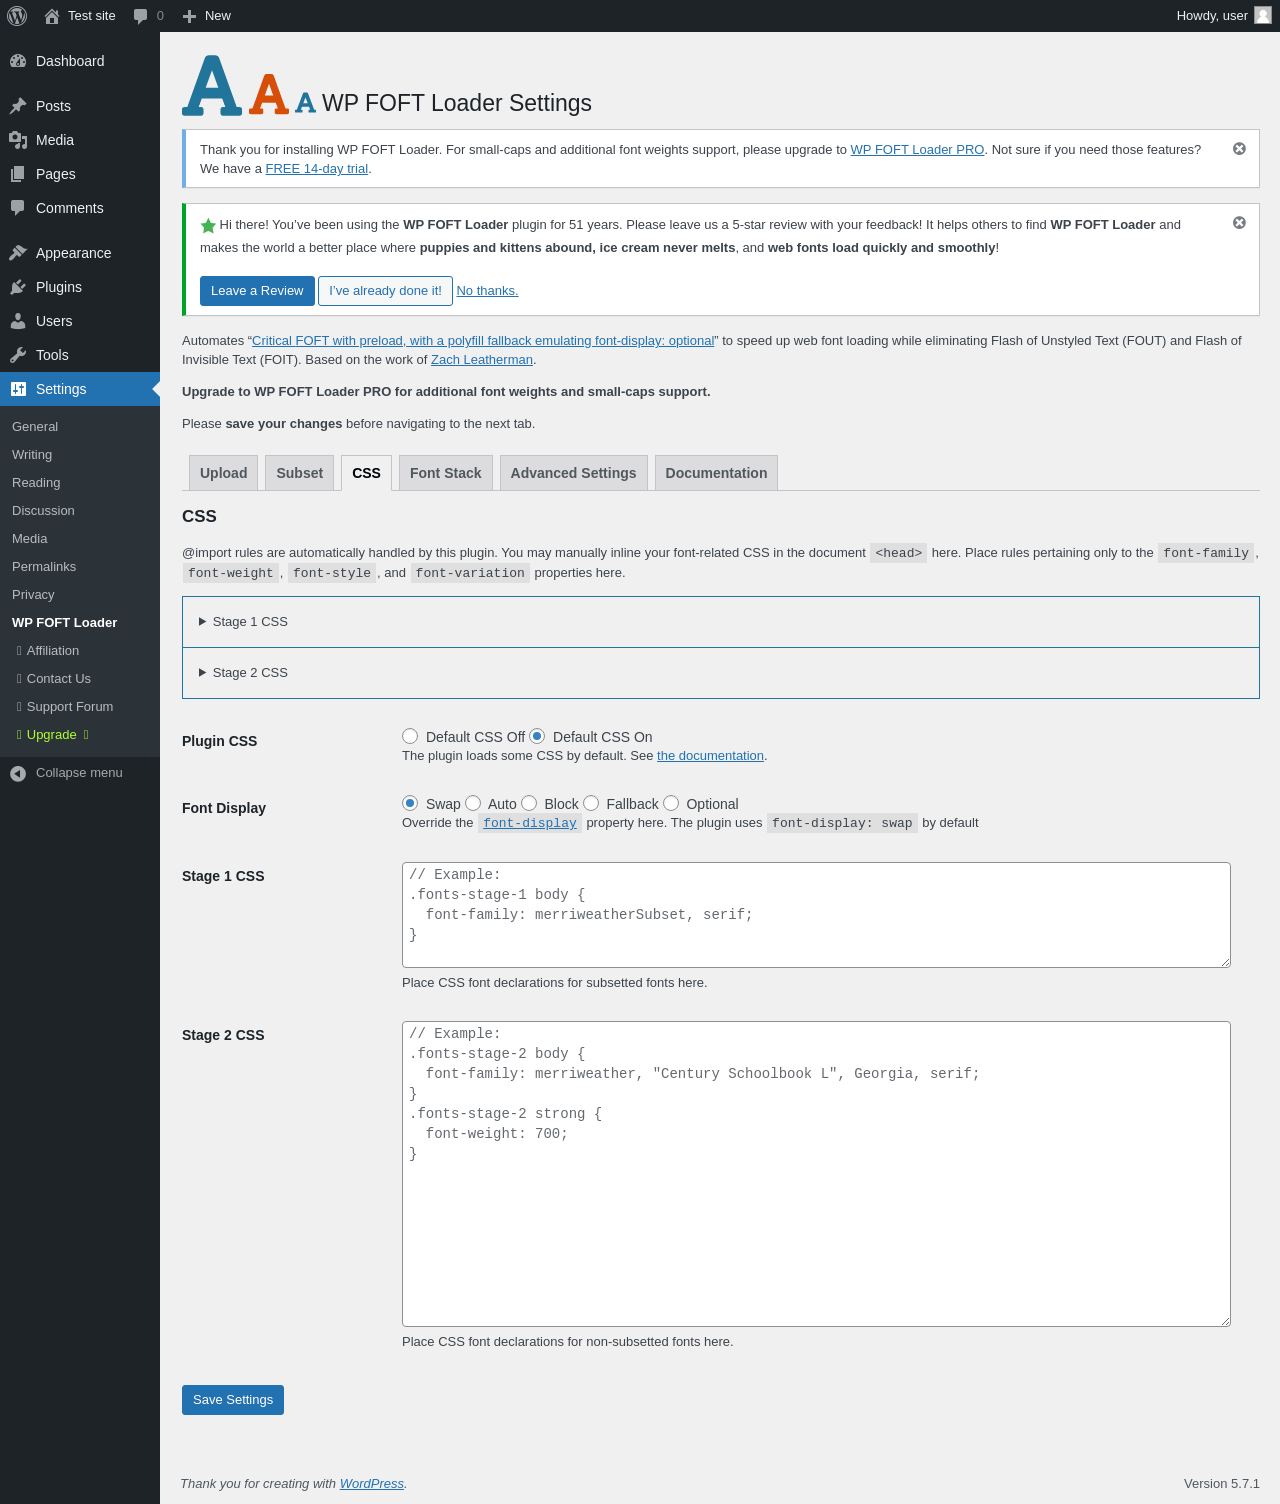Switch to the Font Stack tab

click(x=445, y=473)
